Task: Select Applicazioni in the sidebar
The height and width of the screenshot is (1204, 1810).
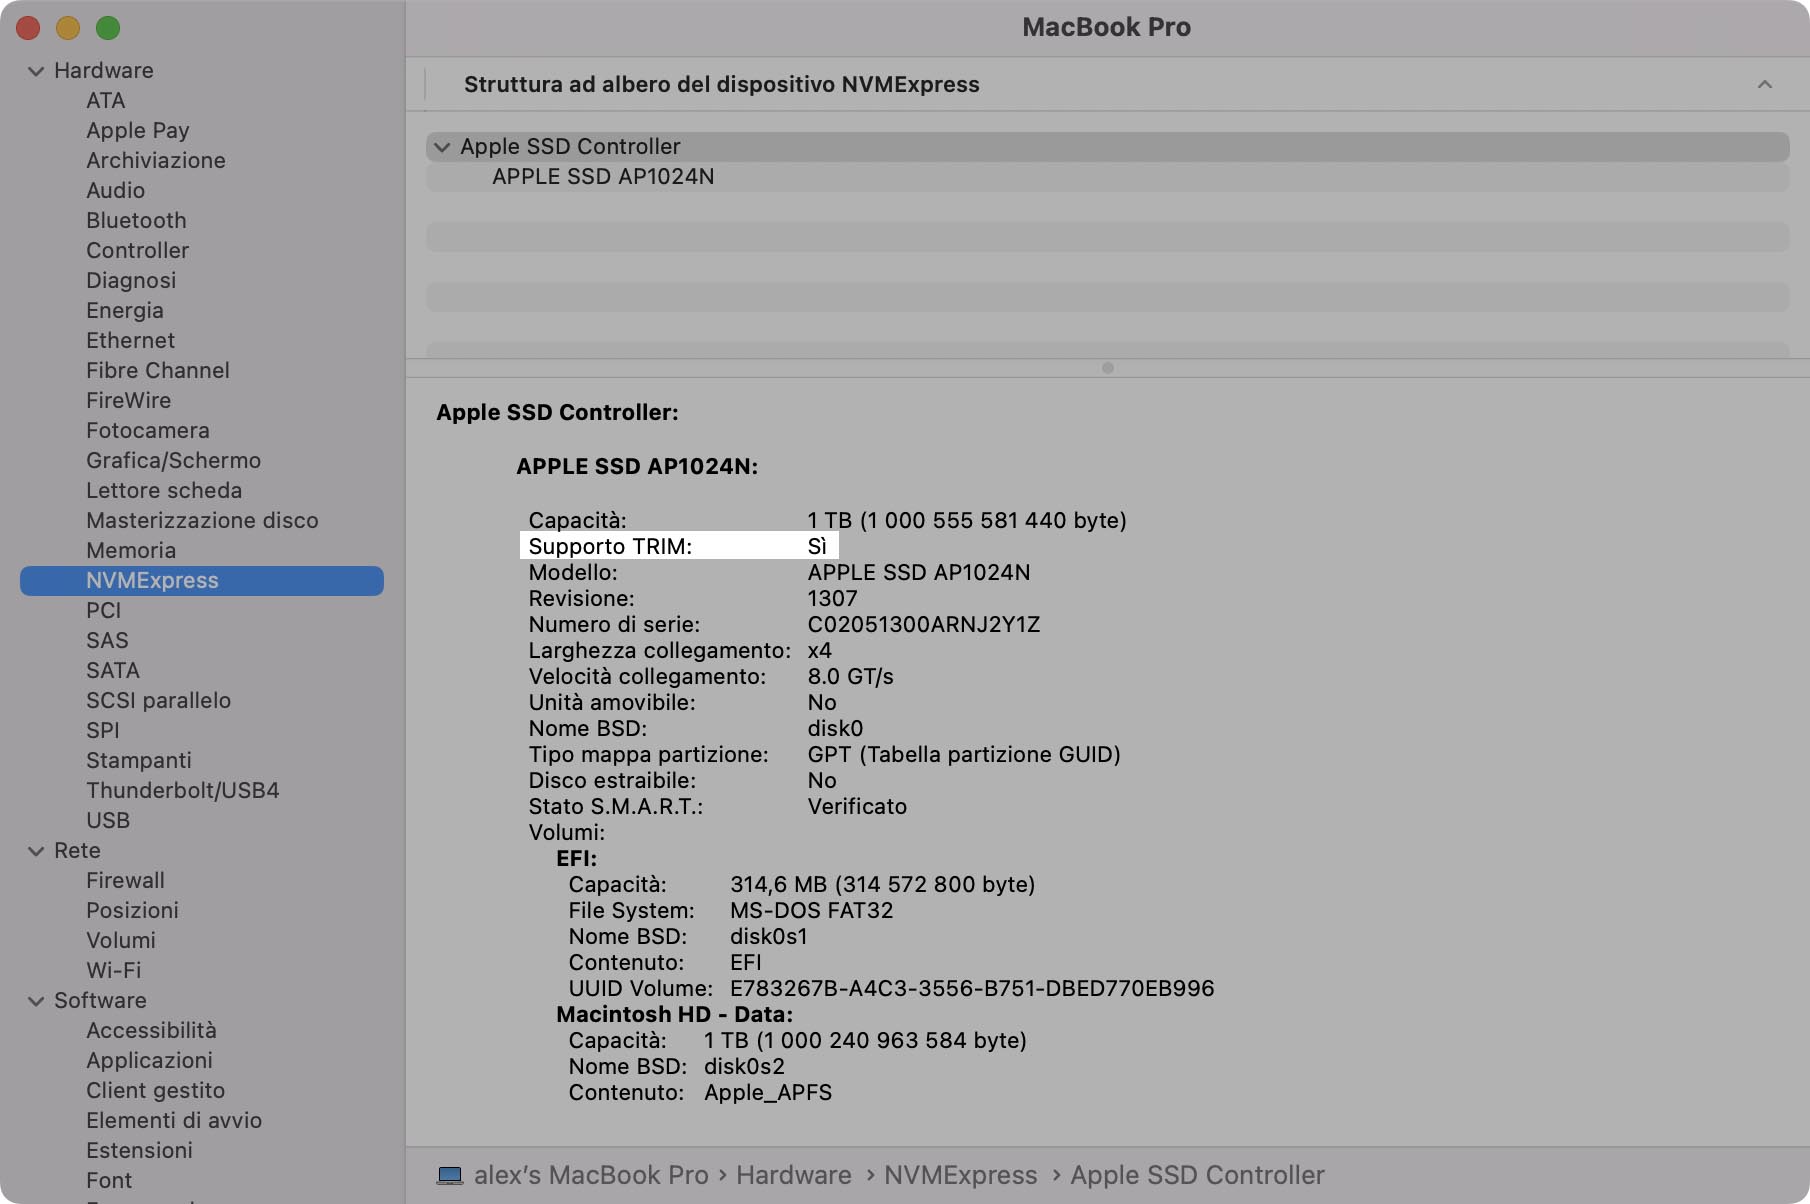Action: click(x=149, y=1061)
